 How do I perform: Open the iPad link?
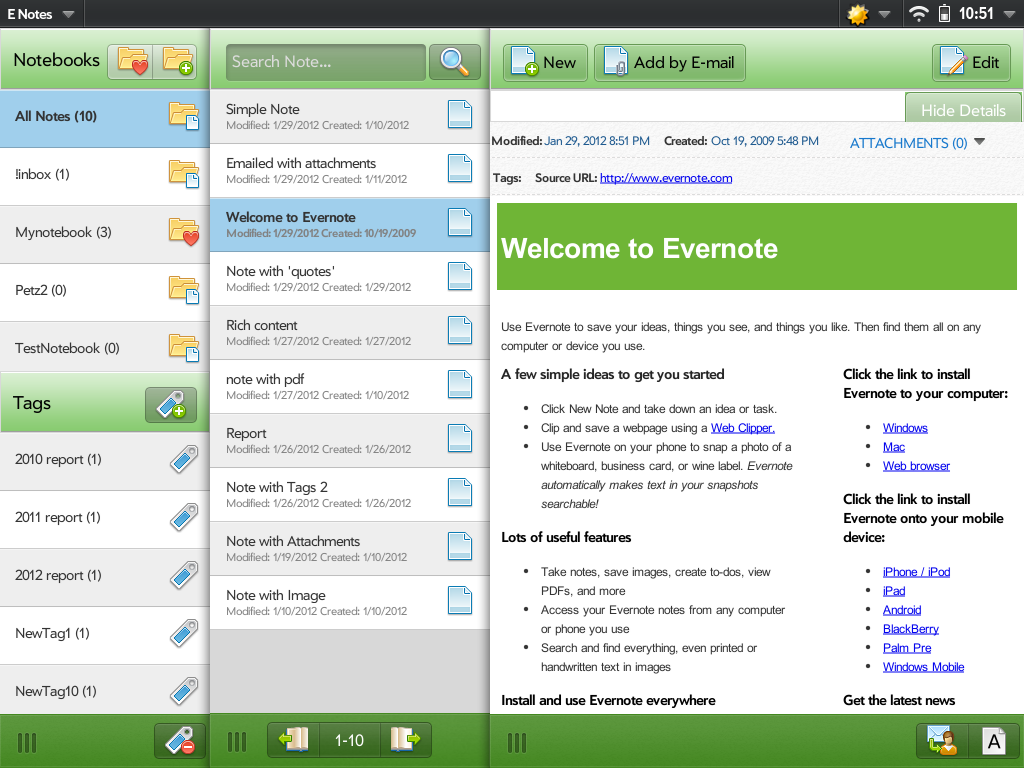click(894, 590)
